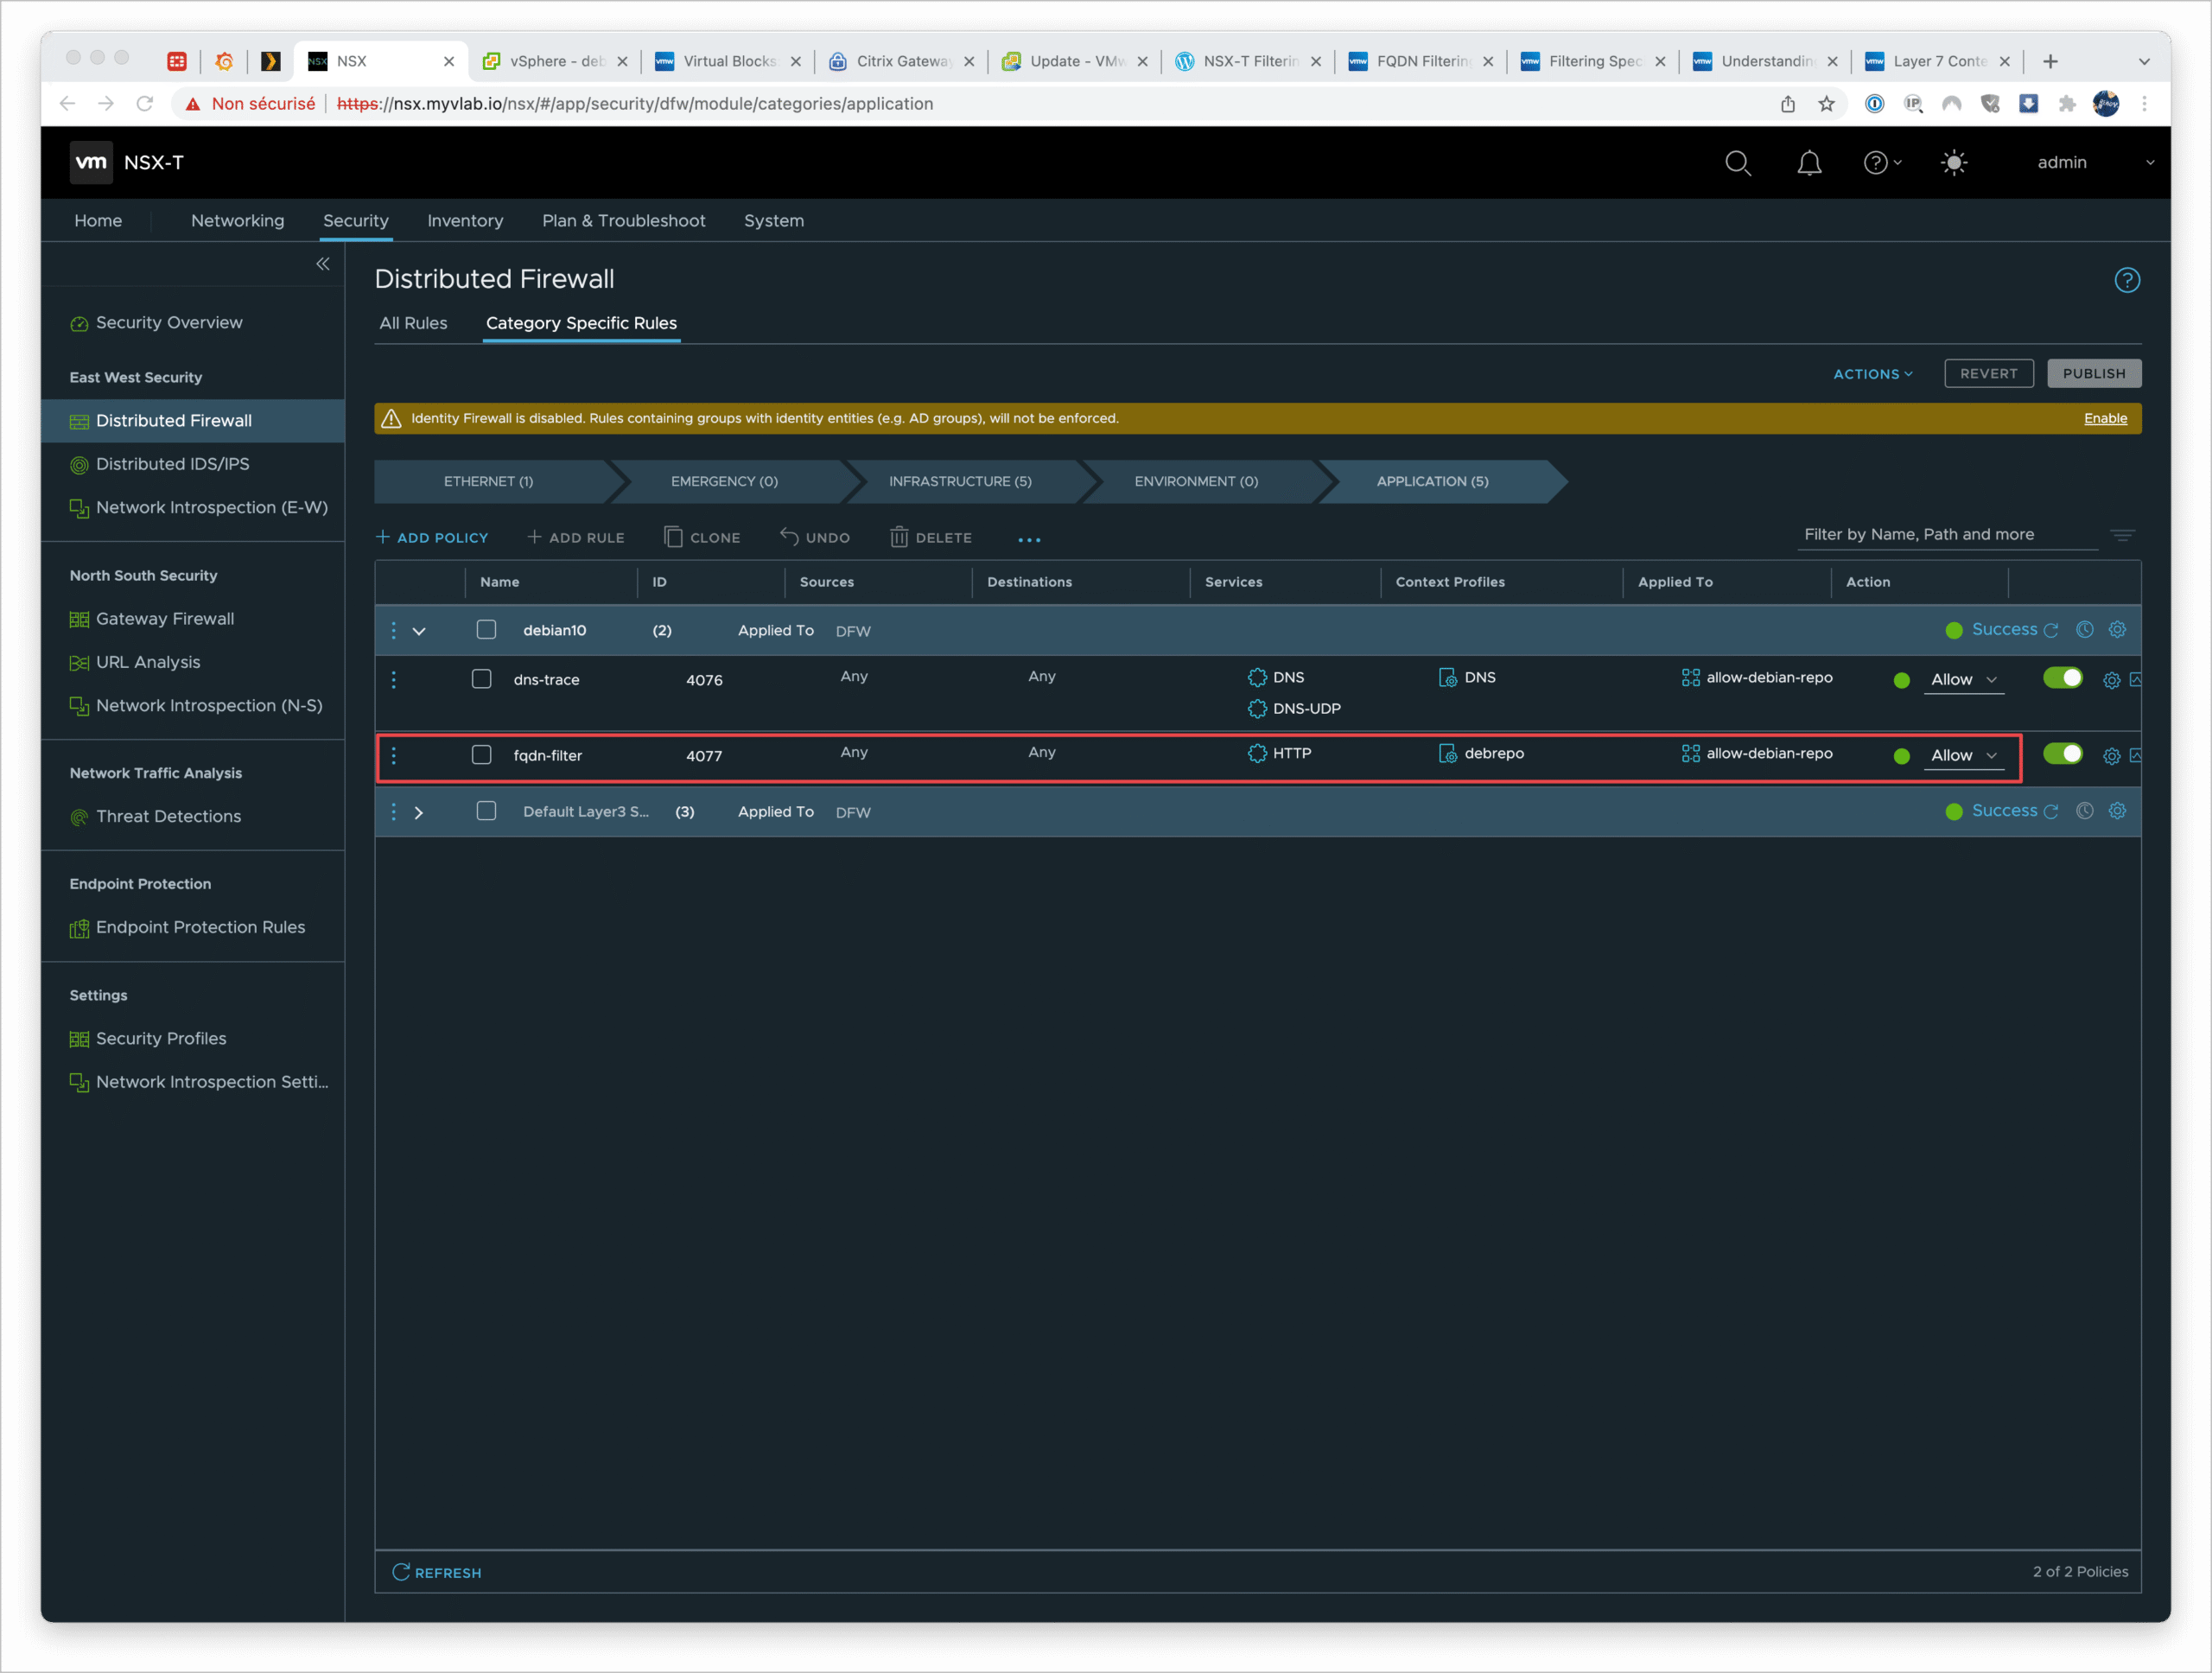
Task: Expand the Default Layer3 Section policy
Action: (419, 813)
